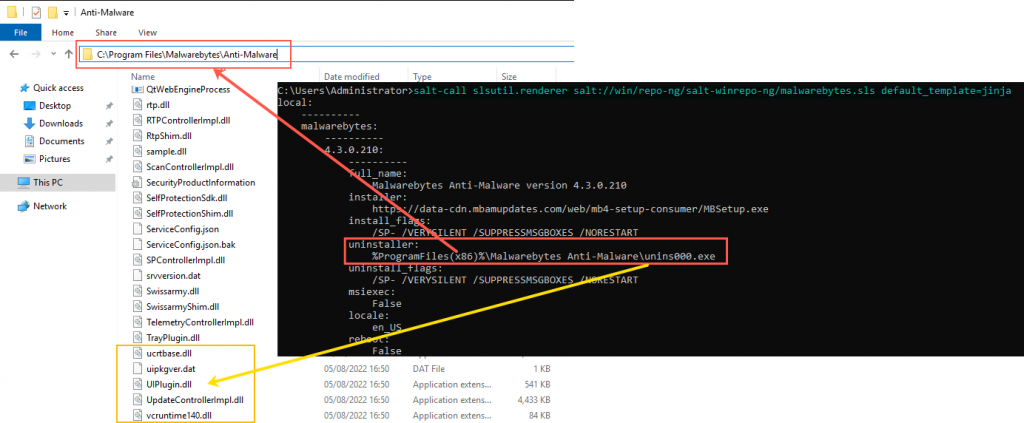This screenshot has height=423, width=1024.
Task: Select the UIPlugin.dll file name
Action: [x=169, y=384]
